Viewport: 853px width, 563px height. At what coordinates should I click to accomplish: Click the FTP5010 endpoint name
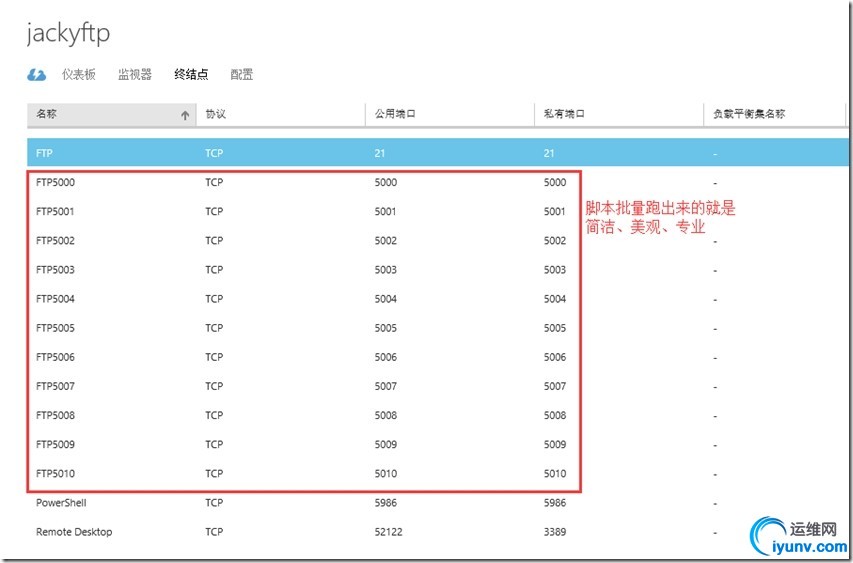click(x=55, y=473)
